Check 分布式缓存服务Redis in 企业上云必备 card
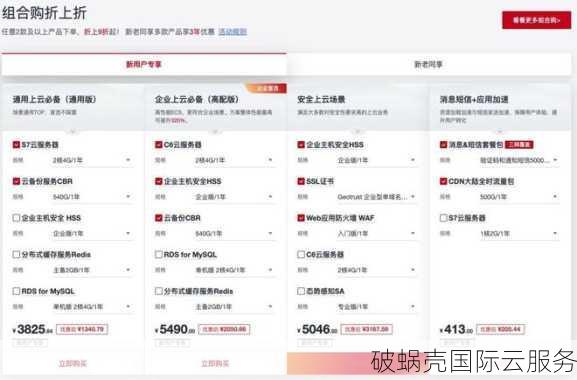This screenshot has height=380, width=577. pos(159,291)
